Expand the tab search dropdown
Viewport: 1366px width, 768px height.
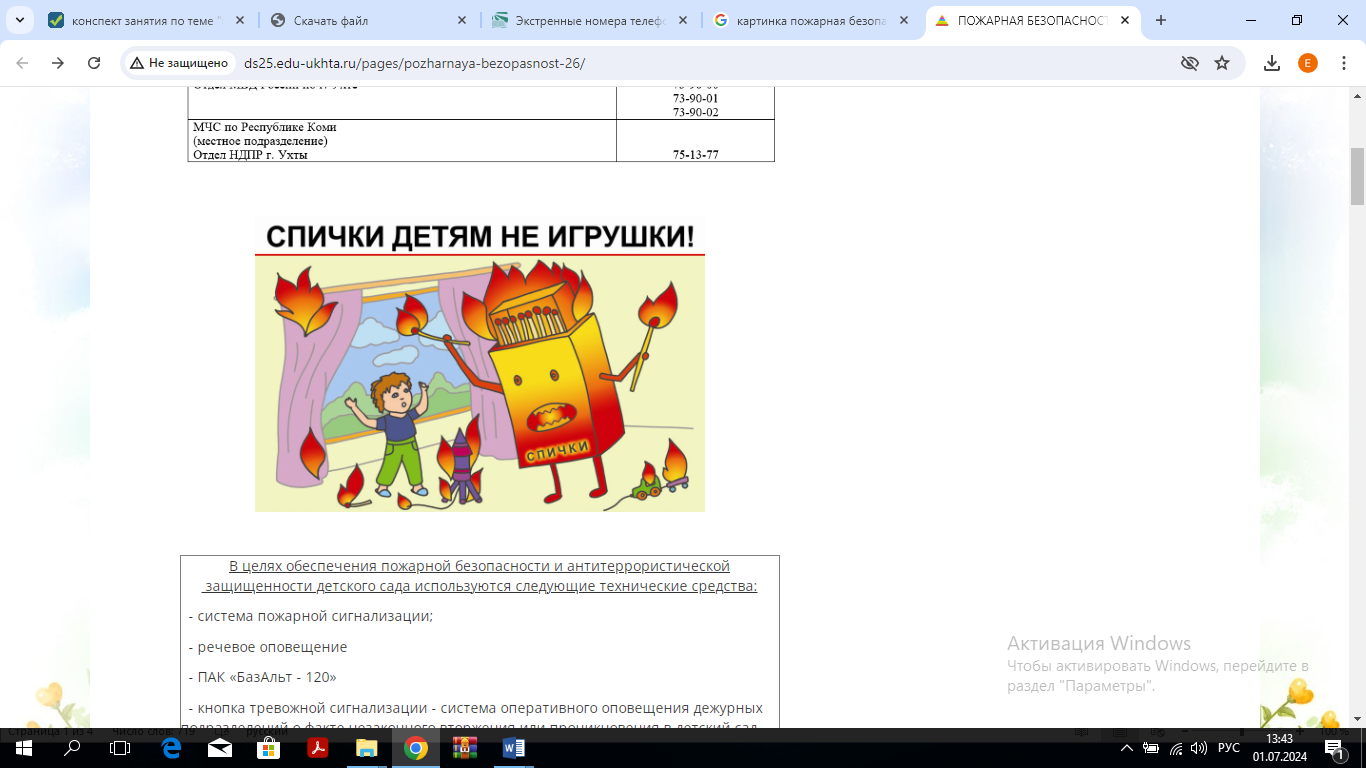(x=19, y=20)
